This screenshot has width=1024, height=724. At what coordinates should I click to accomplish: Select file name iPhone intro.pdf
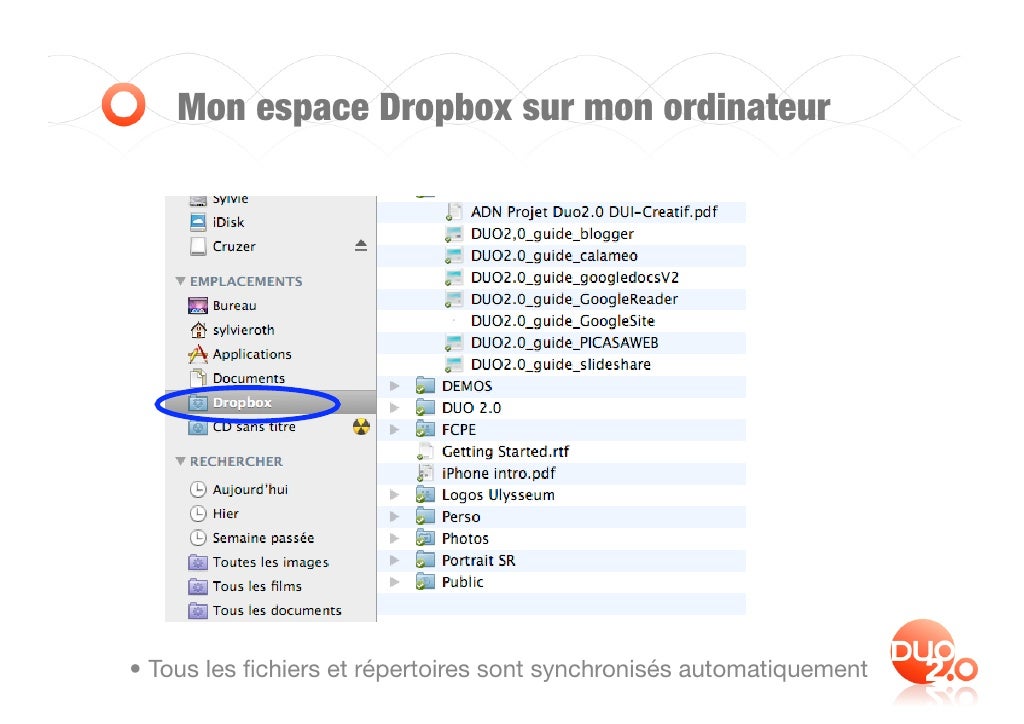(x=499, y=473)
